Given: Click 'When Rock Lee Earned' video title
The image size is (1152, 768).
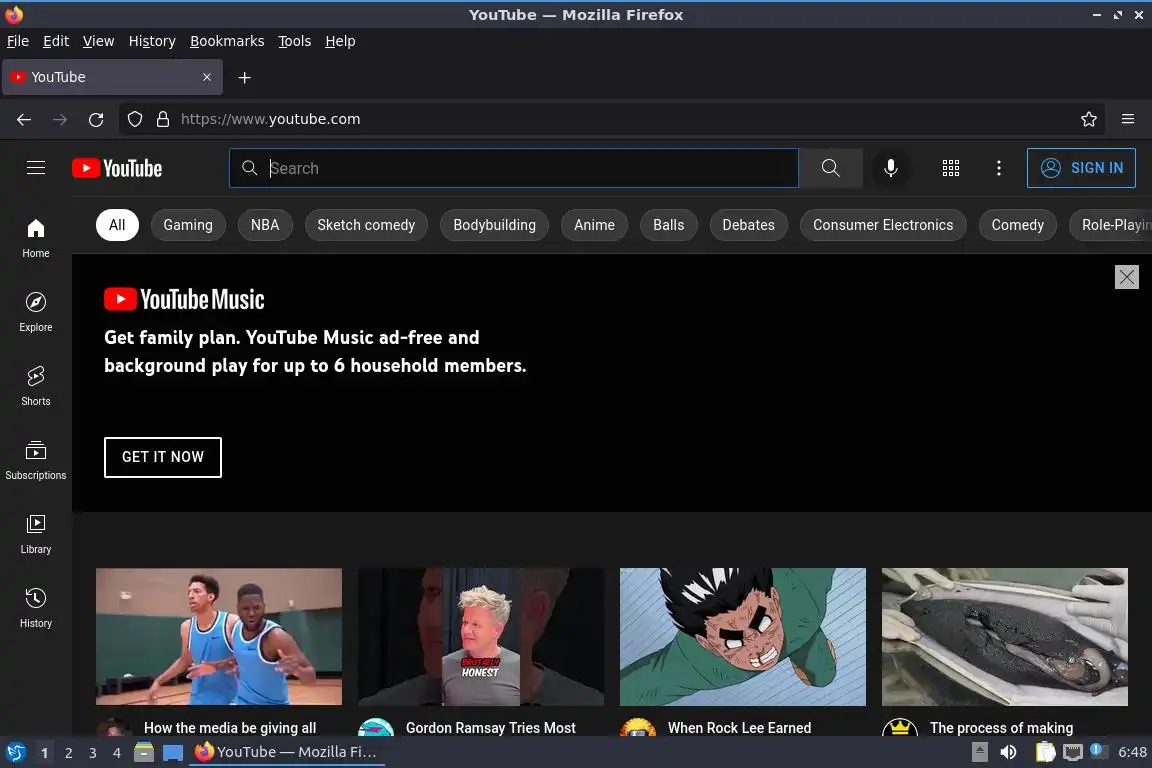Looking at the screenshot, I should pos(739,728).
